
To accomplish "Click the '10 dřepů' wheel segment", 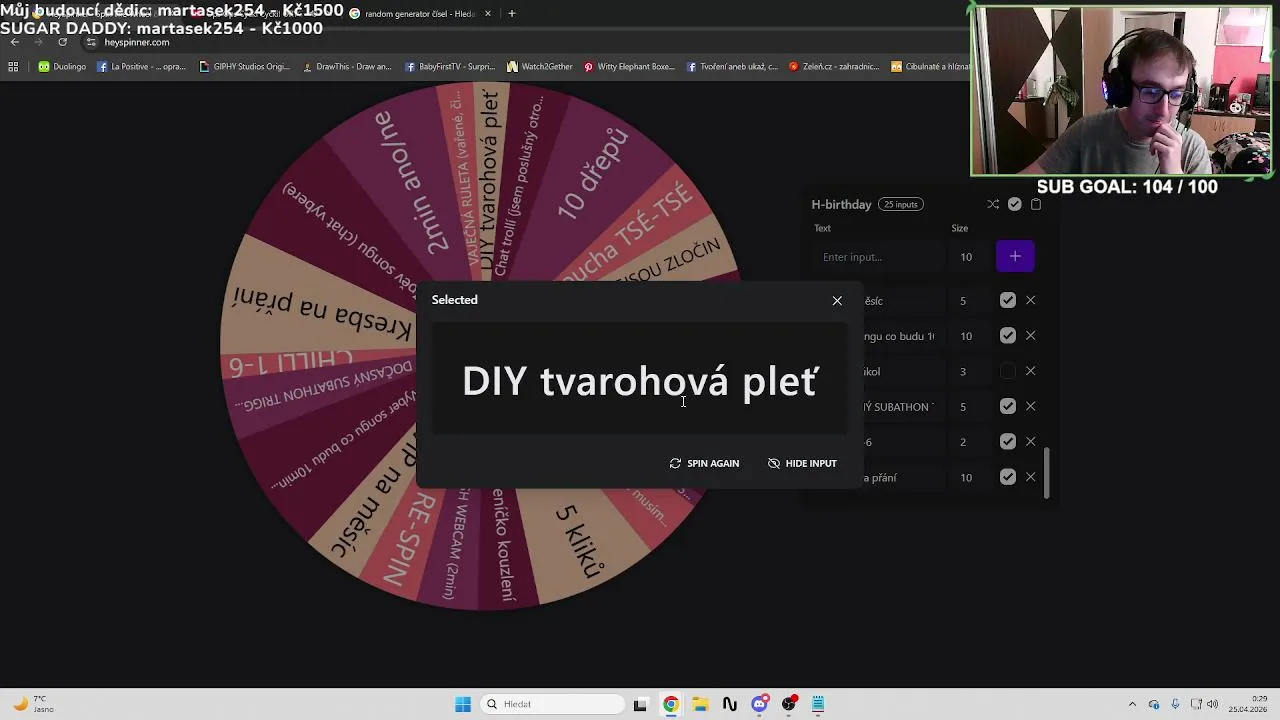I will (x=593, y=174).
